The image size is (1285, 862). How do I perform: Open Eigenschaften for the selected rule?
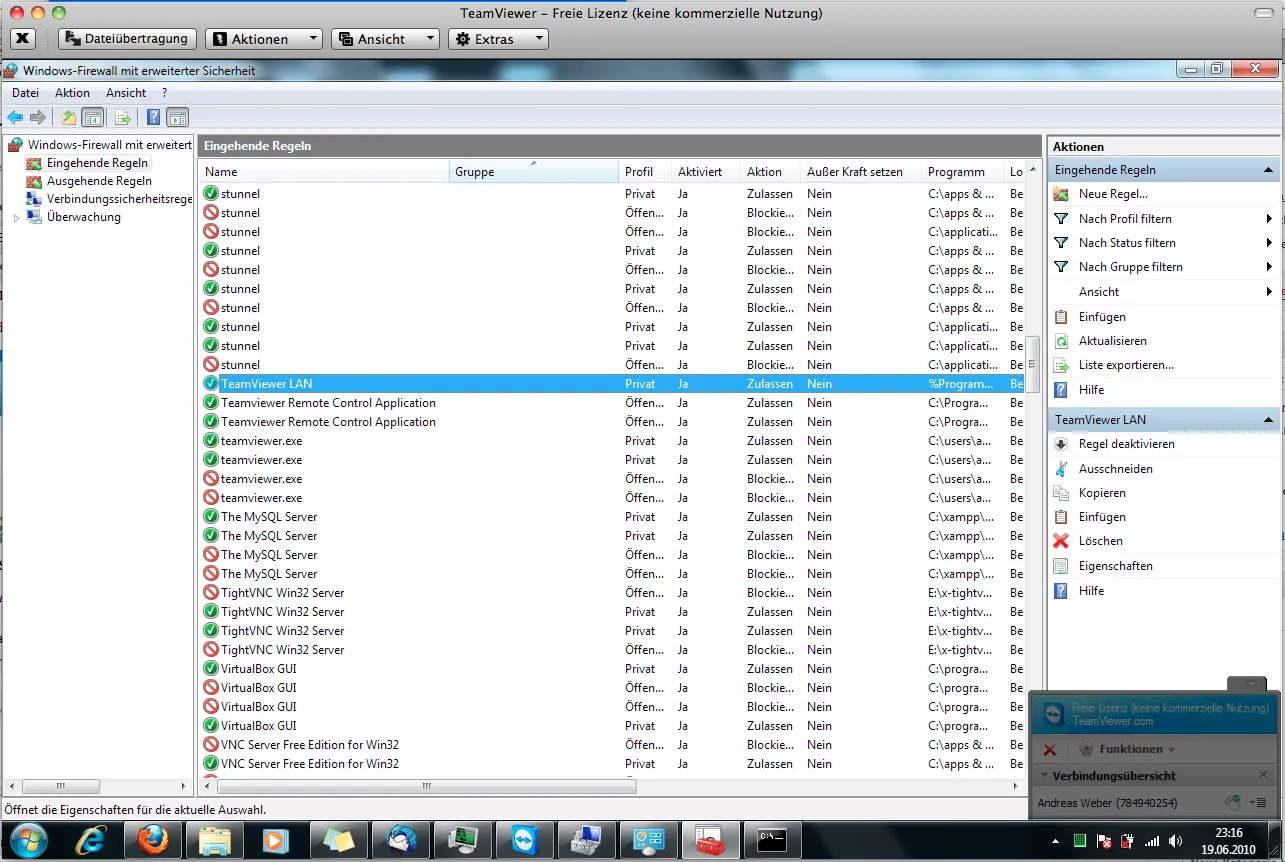(x=1116, y=565)
